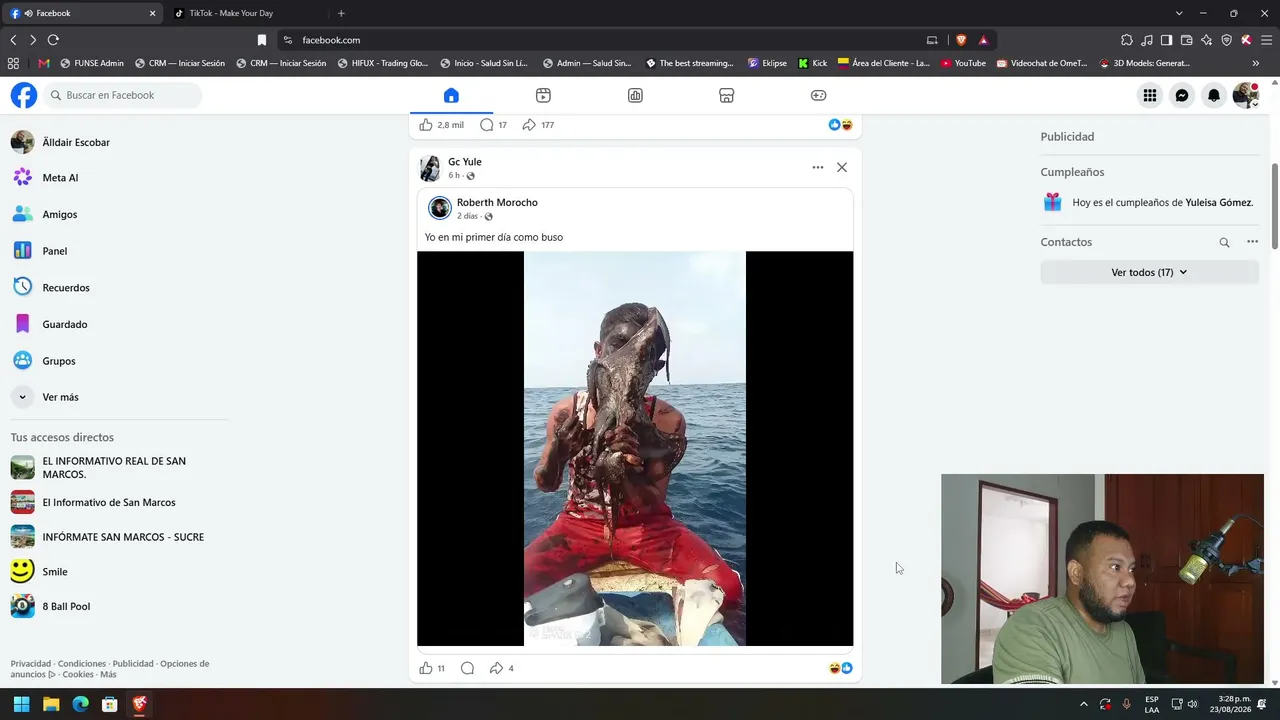Hide the Gc Yule post with X
This screenshot has height=720, width=1280.
tap(842, 167)
